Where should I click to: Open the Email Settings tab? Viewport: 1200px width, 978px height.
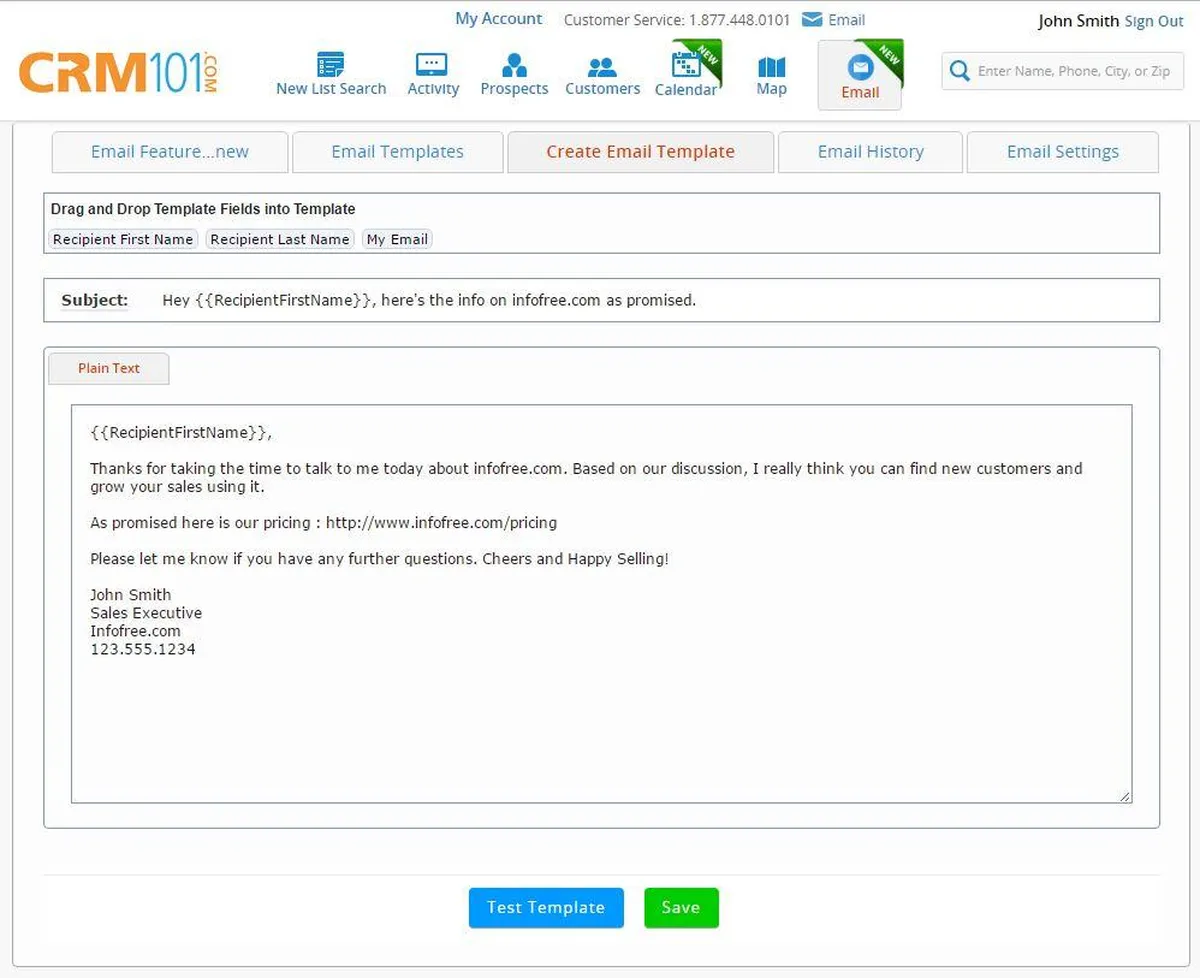1062,152
